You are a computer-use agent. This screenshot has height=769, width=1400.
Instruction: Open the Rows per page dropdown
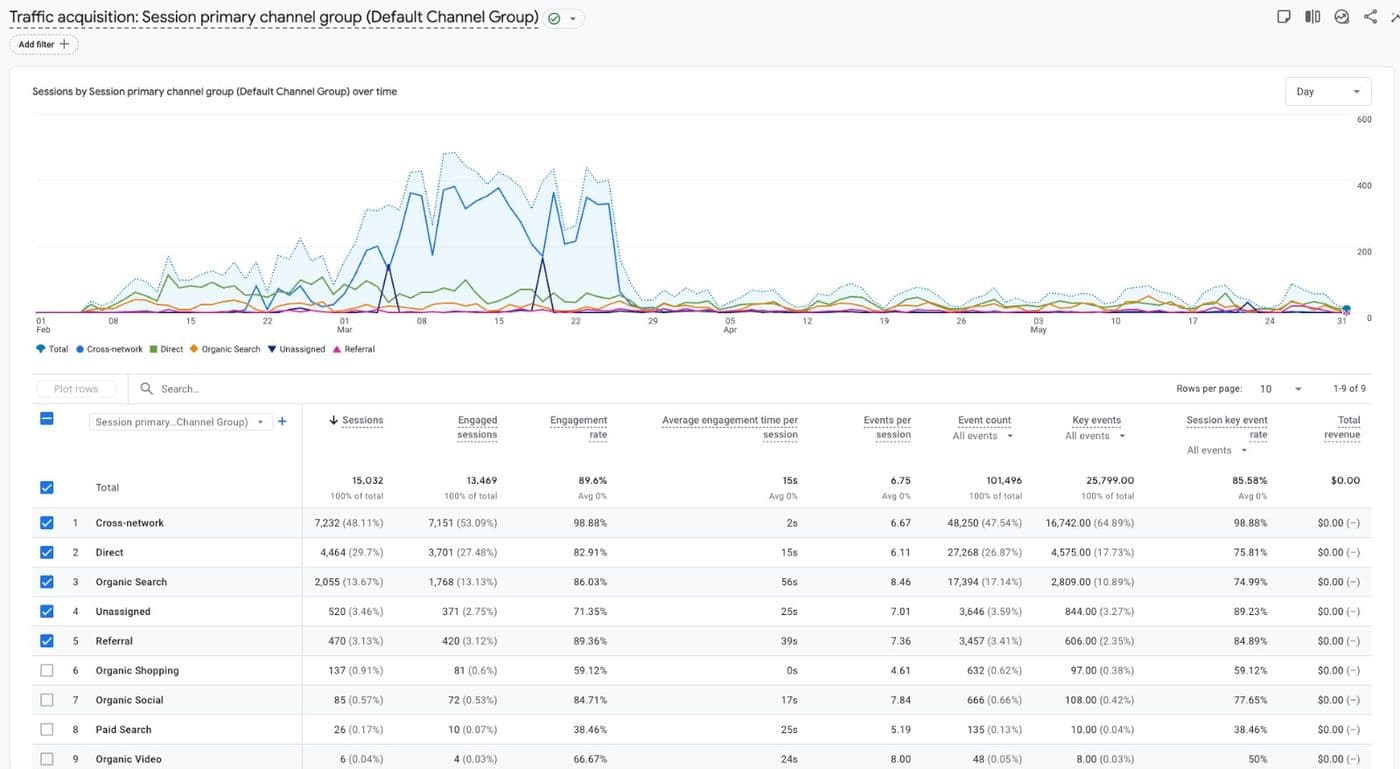[x=1280, y=388]
